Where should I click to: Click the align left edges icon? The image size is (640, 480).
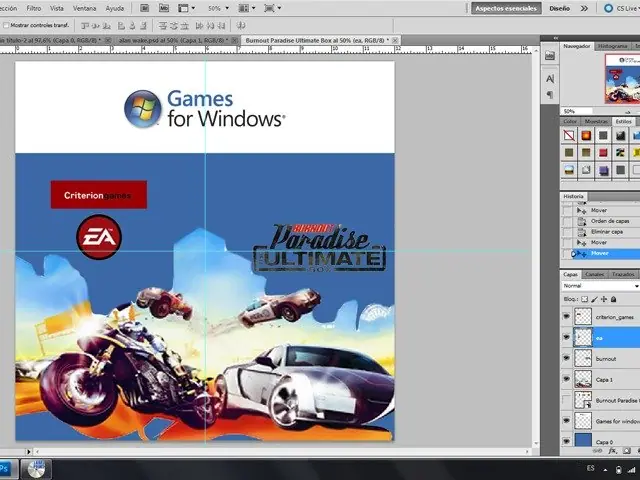(121, 26)
